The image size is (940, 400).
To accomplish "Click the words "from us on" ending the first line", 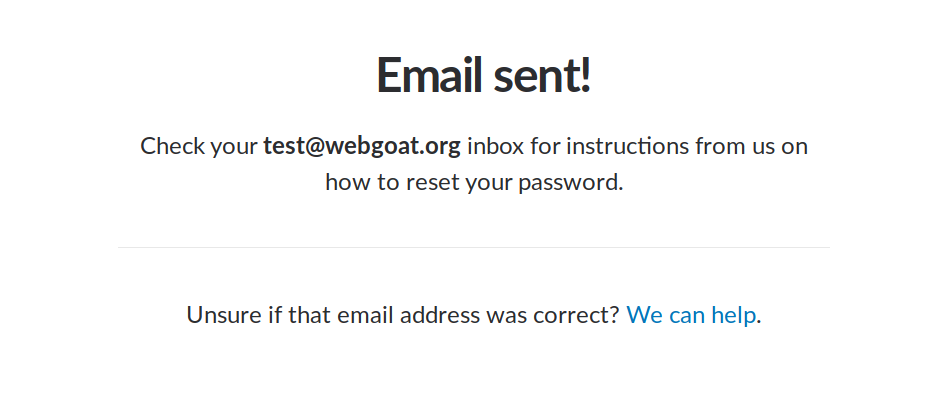I will click(x=752, y=146).
